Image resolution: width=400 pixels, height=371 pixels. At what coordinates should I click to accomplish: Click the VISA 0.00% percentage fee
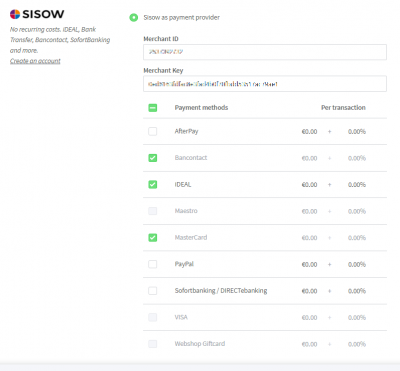(x=357, y=318)
